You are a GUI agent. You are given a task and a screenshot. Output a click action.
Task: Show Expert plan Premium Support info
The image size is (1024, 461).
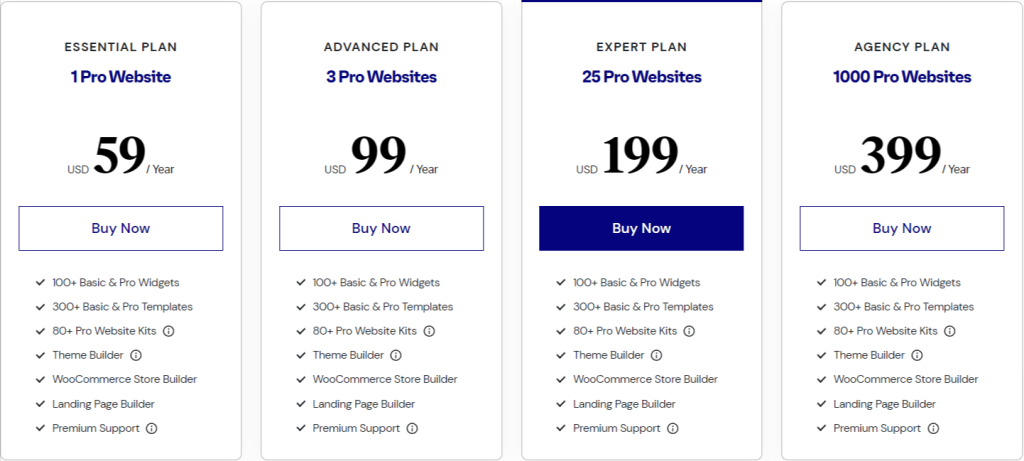coord(673,428)
